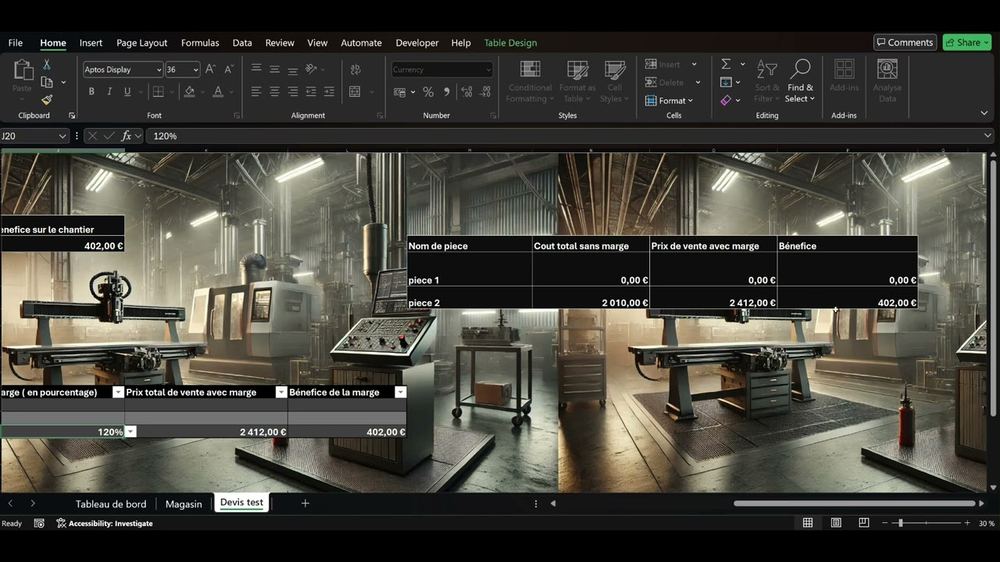The width and height of the screenshot is (1000, 562).
Task: Decrease indent of cell content
Action: 311,92
